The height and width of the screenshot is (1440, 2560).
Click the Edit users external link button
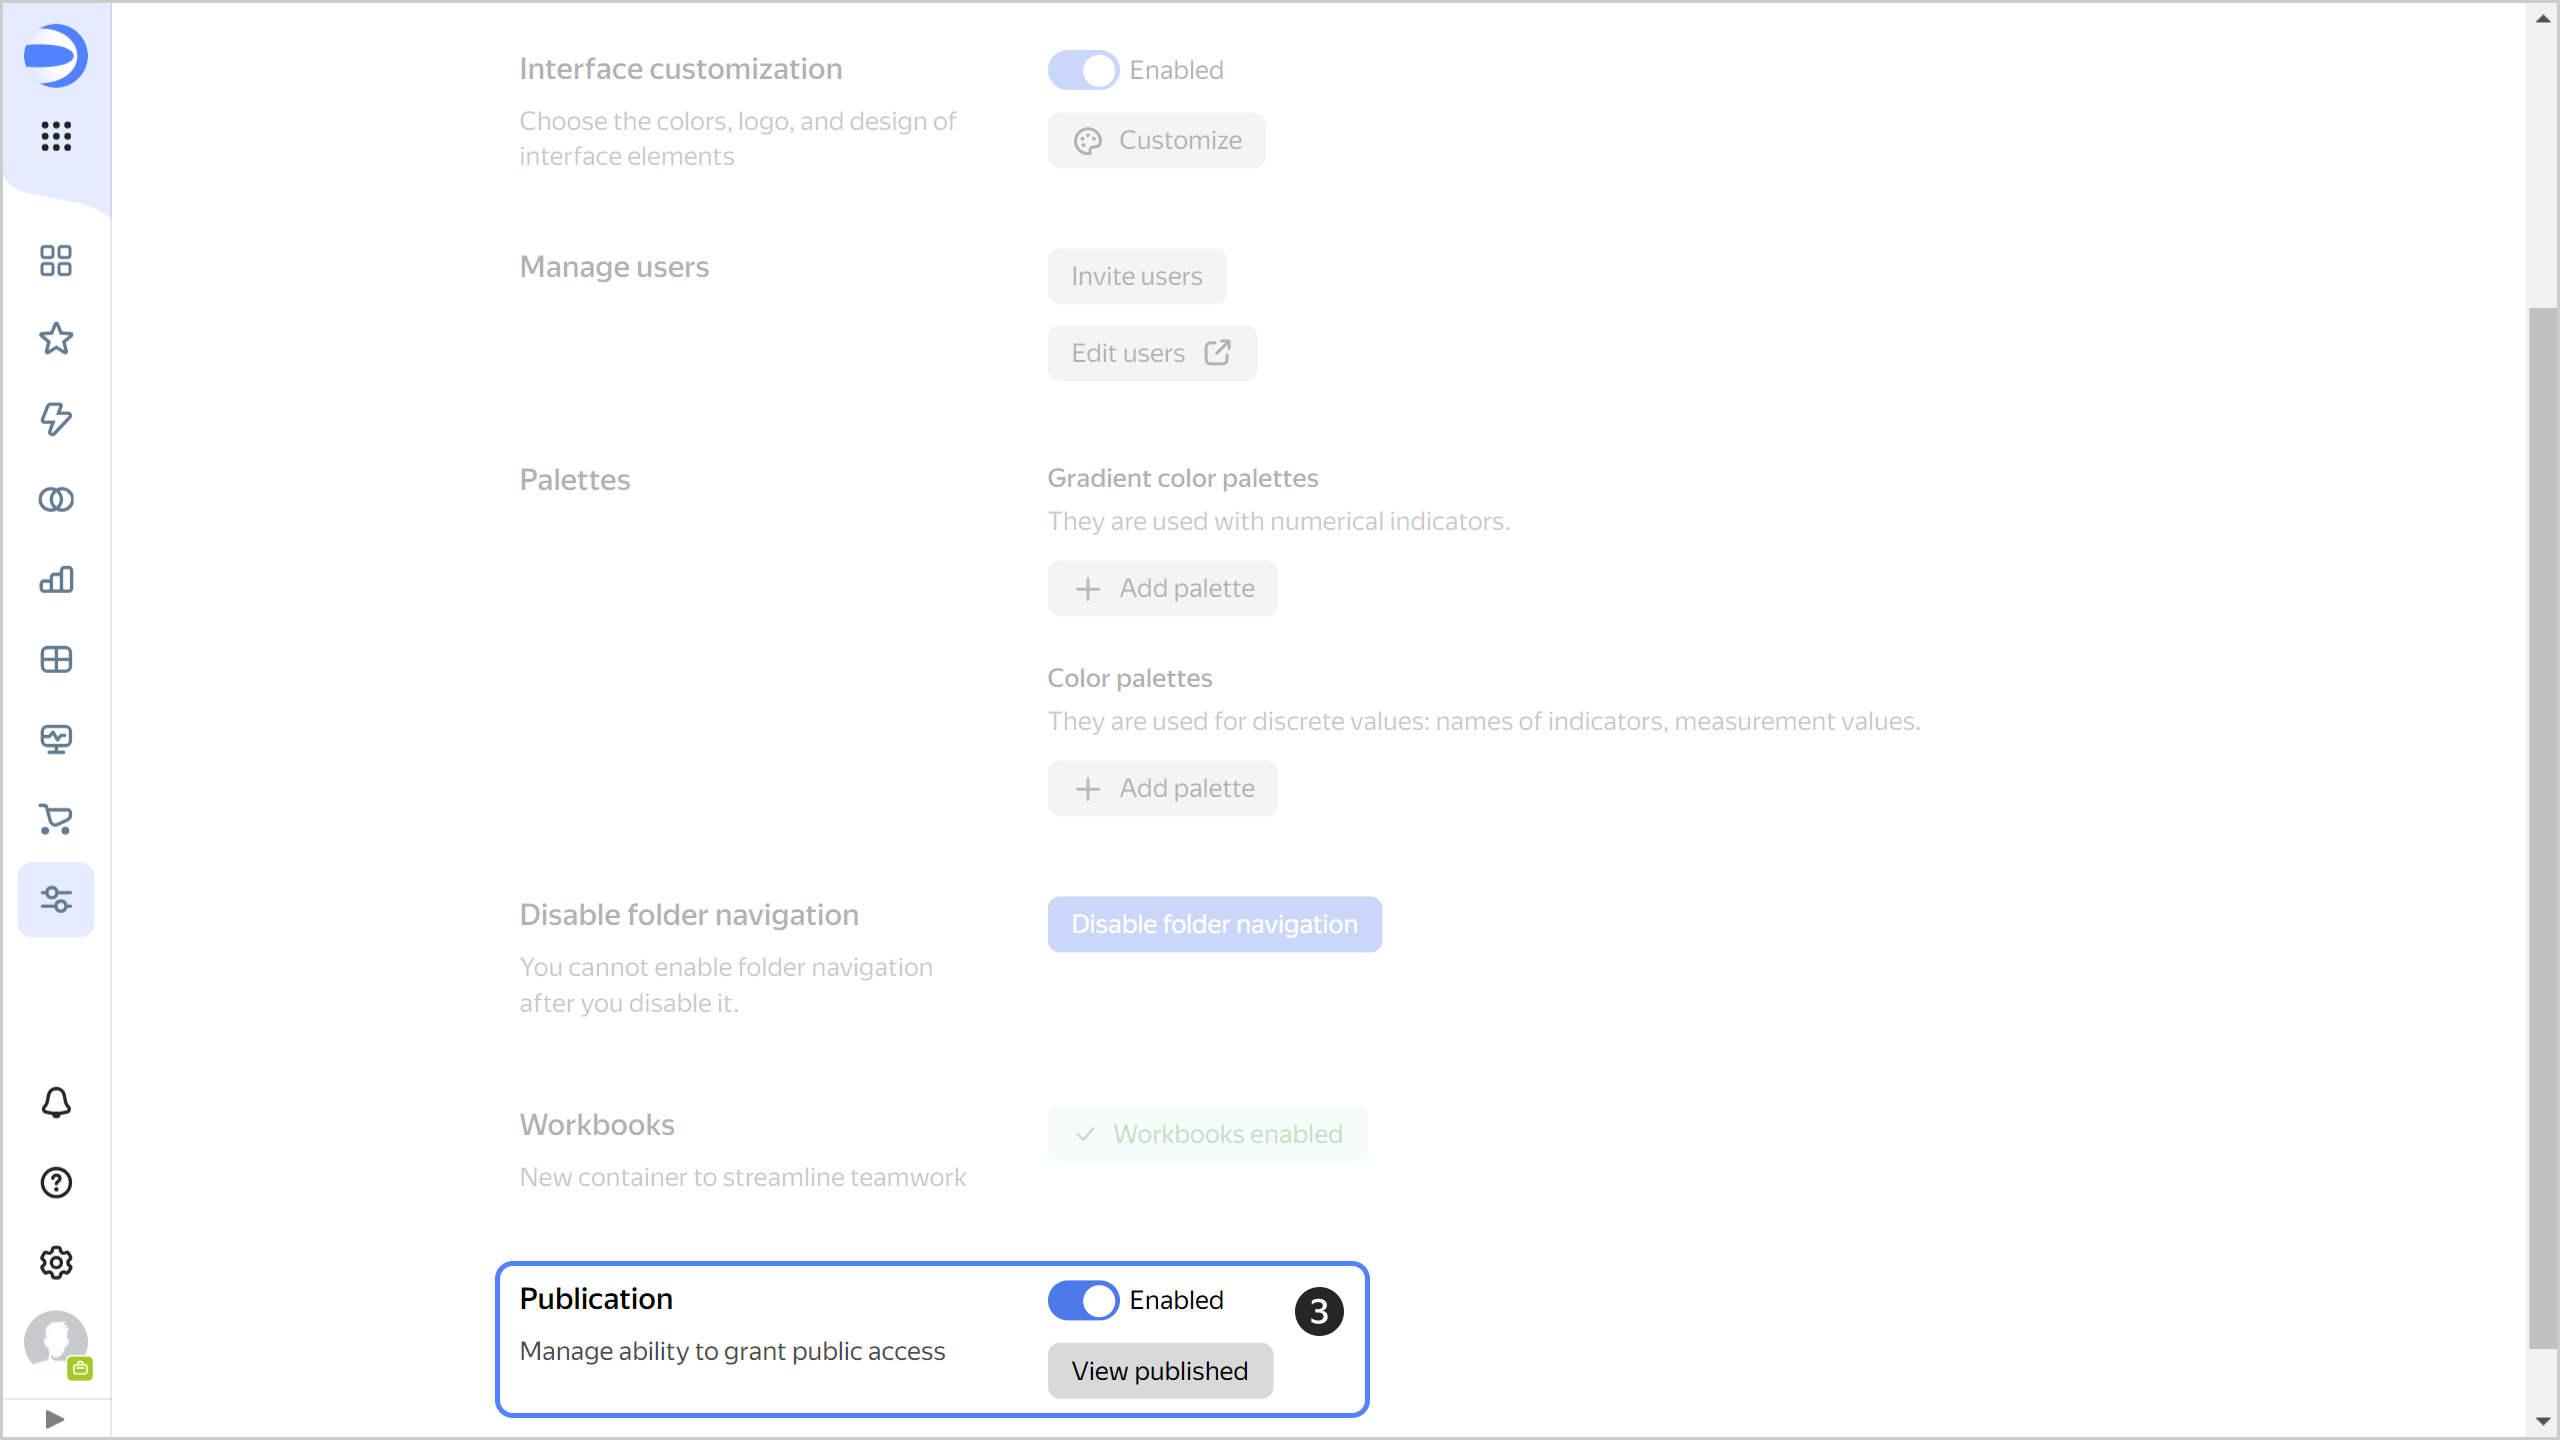click(x=1152, y=353)
